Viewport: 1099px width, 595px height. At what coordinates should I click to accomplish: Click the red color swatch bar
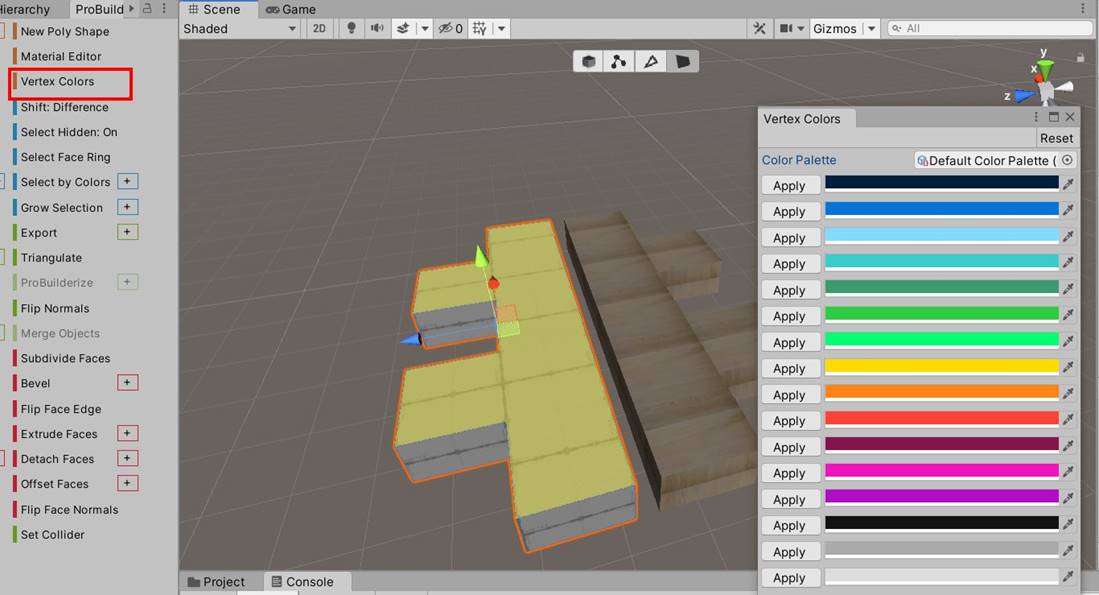click(941, 418)
